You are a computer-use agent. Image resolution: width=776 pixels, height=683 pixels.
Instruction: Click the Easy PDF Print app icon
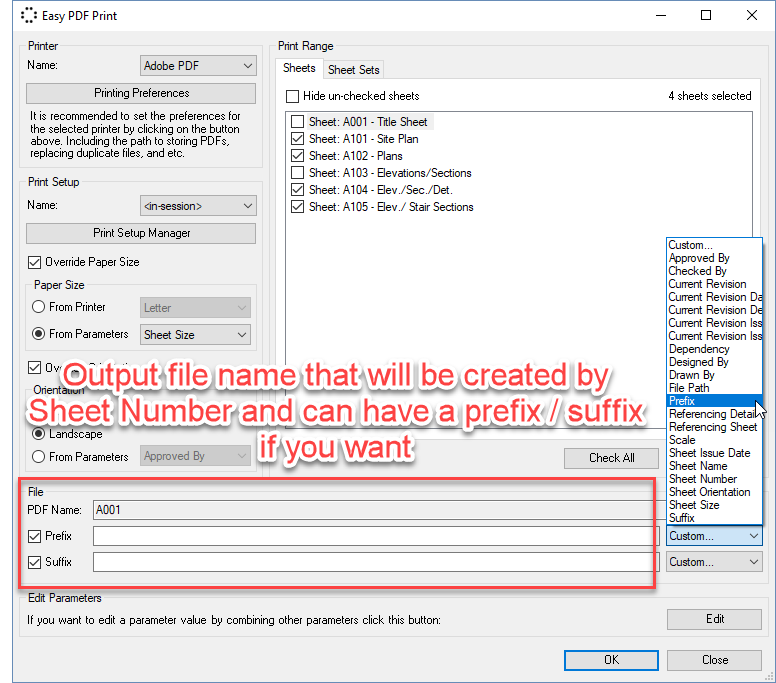[29, 16]
